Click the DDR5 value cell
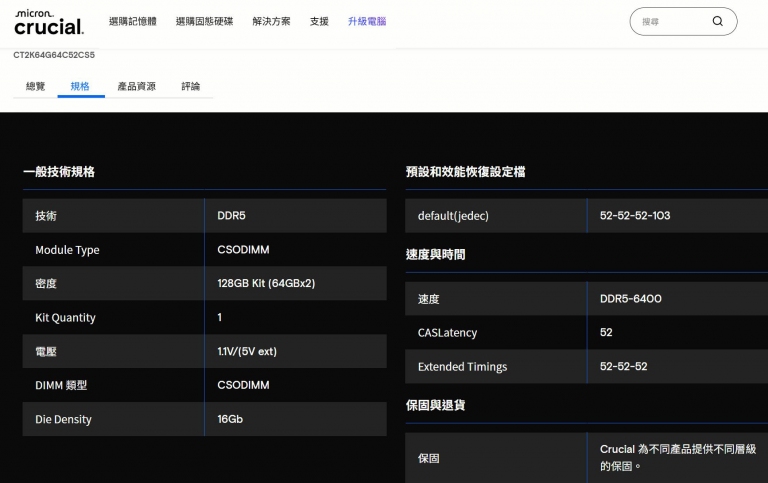The height and width of the screenshot is (483, 768). (x=231, y=216)
